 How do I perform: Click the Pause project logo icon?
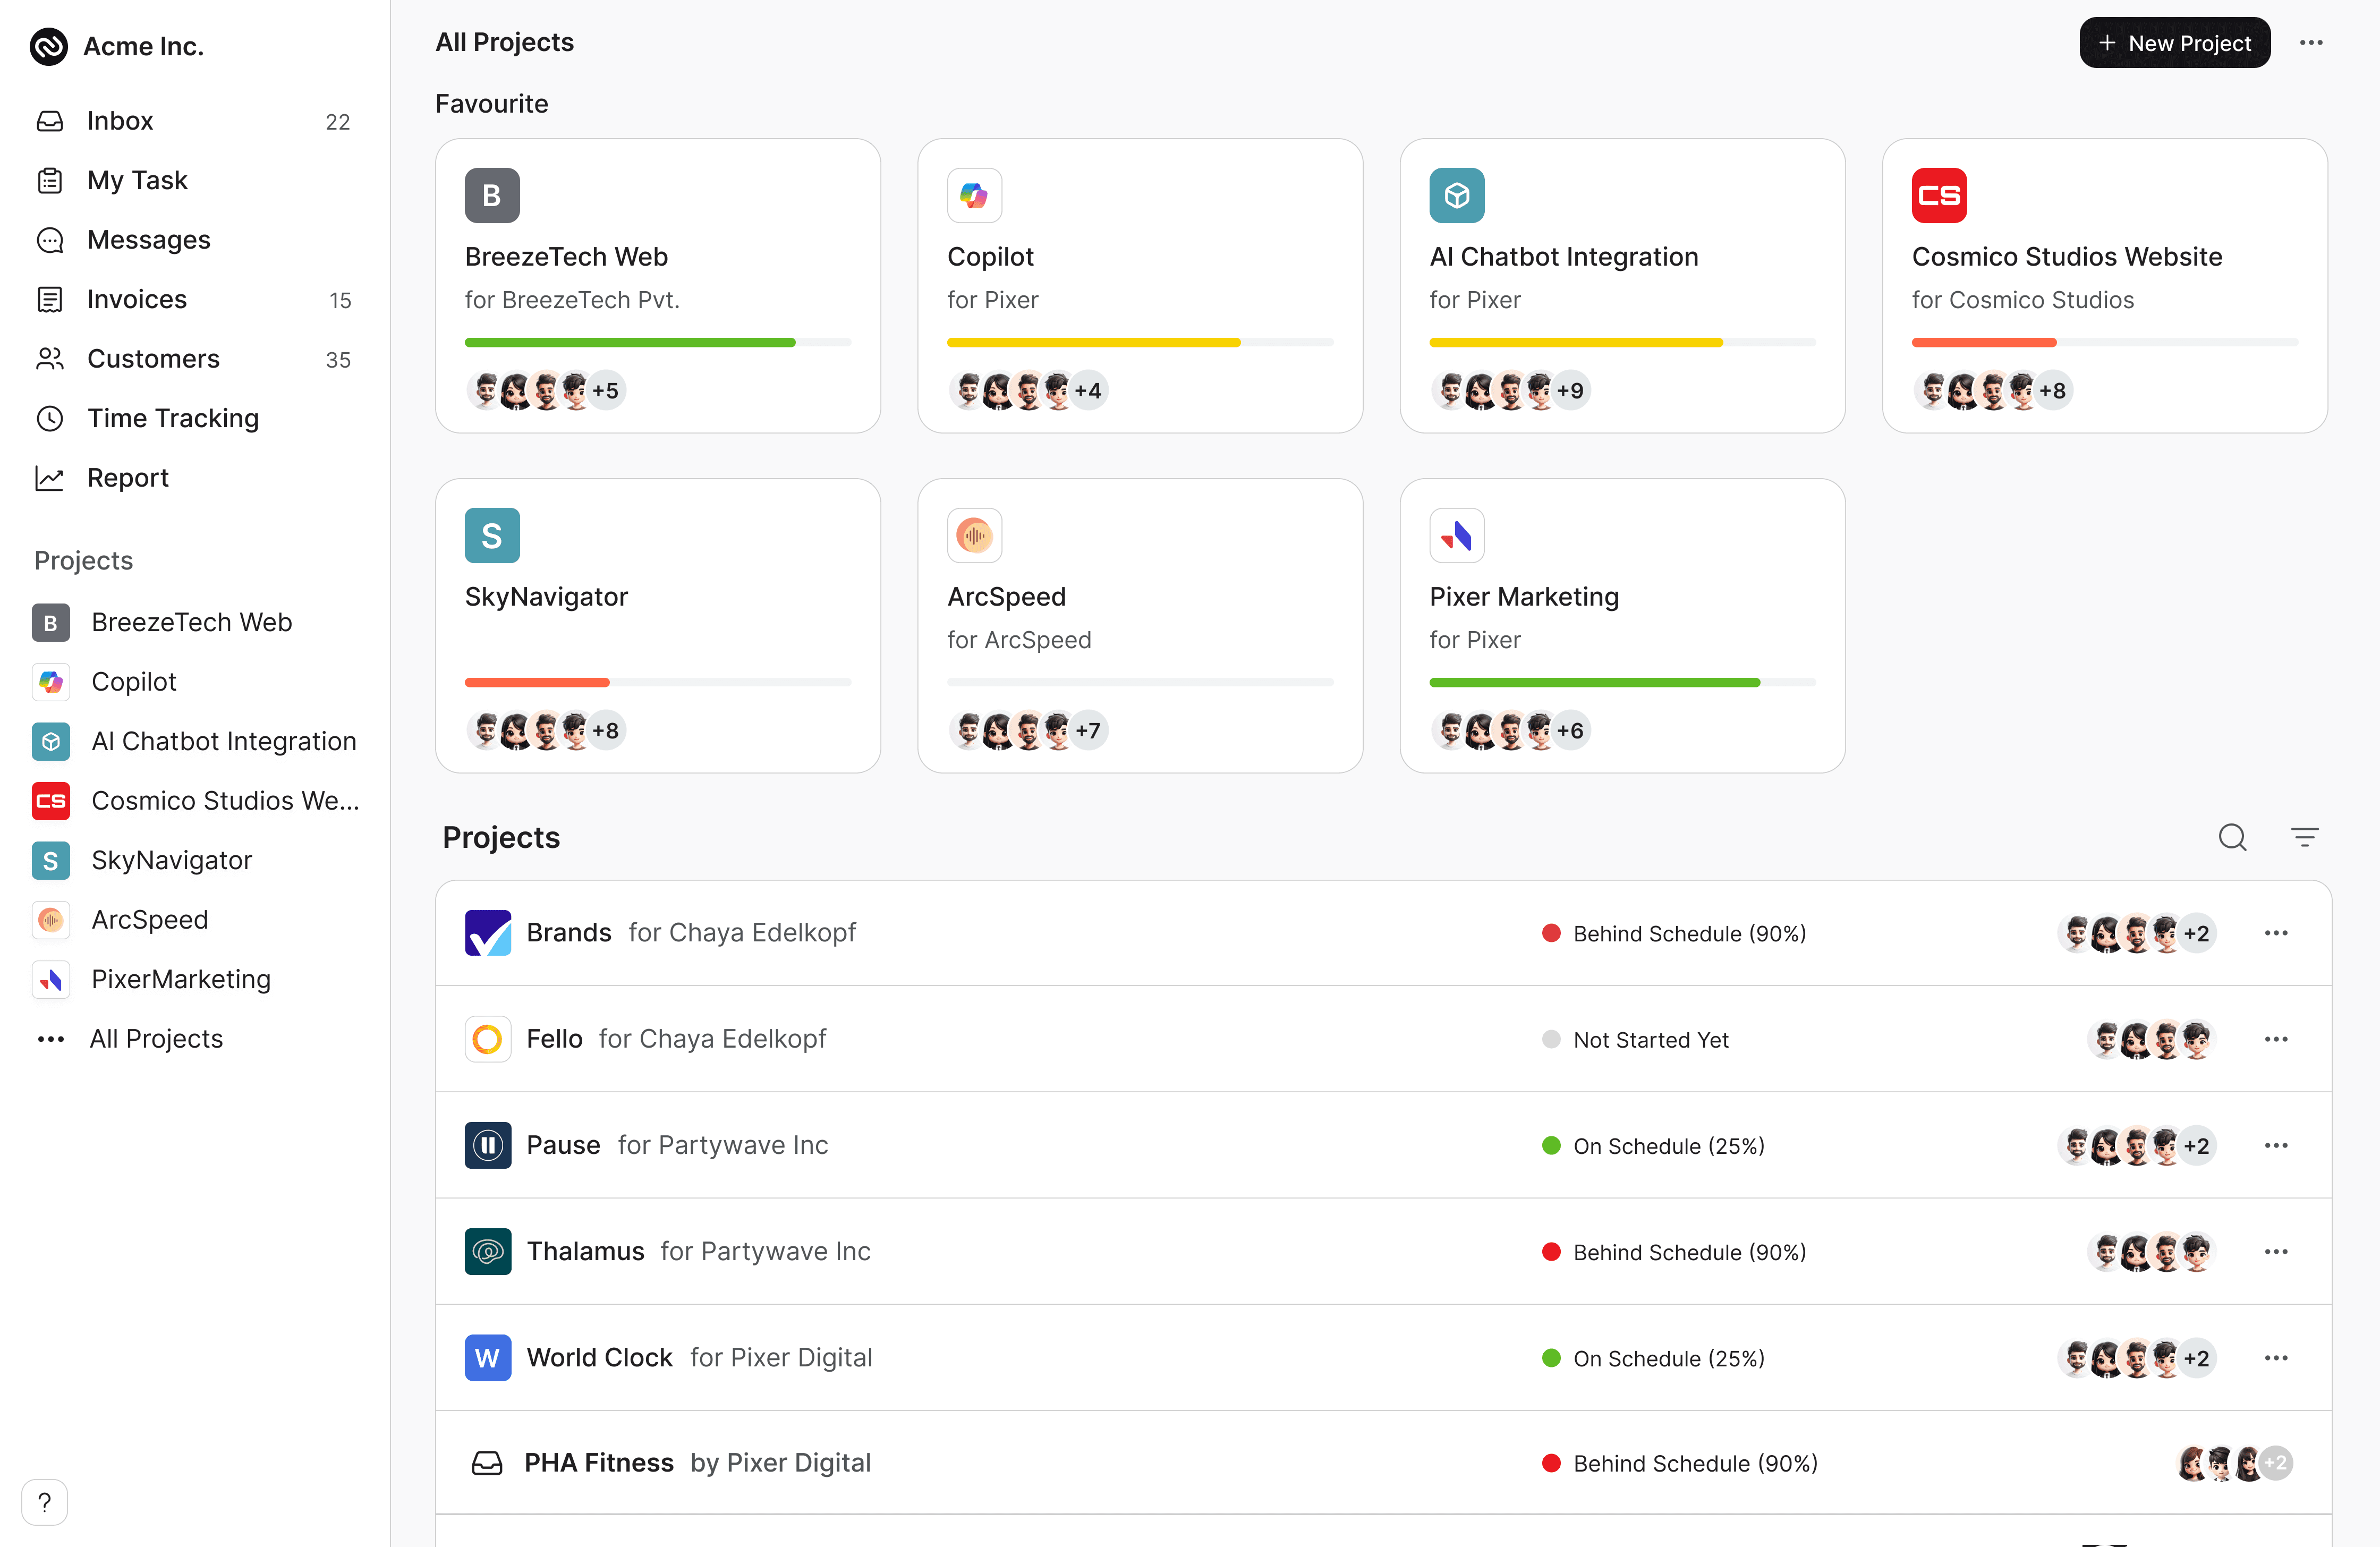tap(488, 1145)
